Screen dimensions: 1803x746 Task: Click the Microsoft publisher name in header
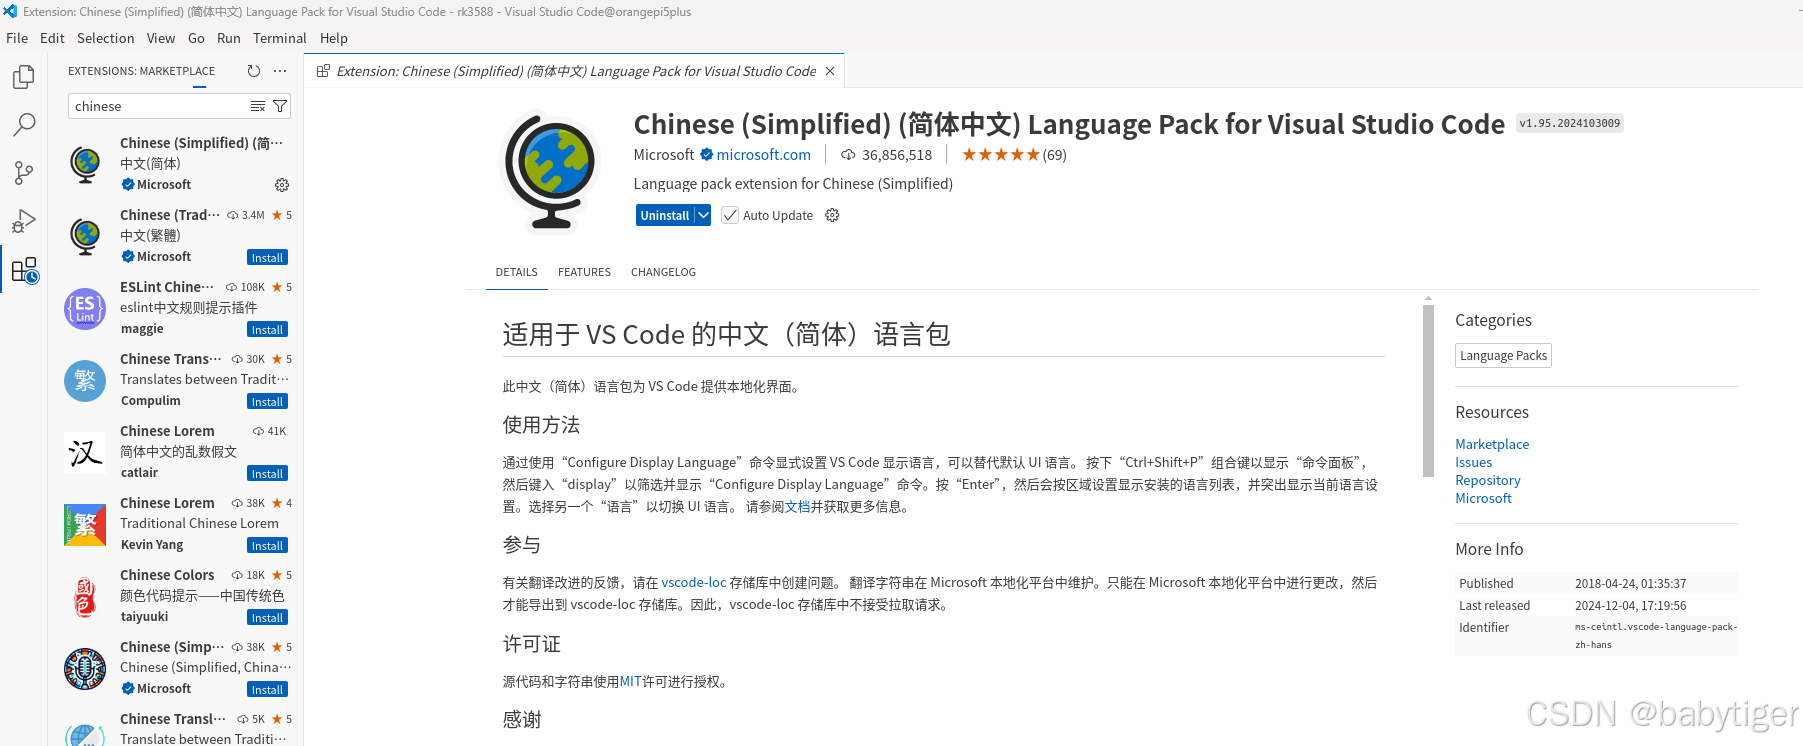point(664,155)
